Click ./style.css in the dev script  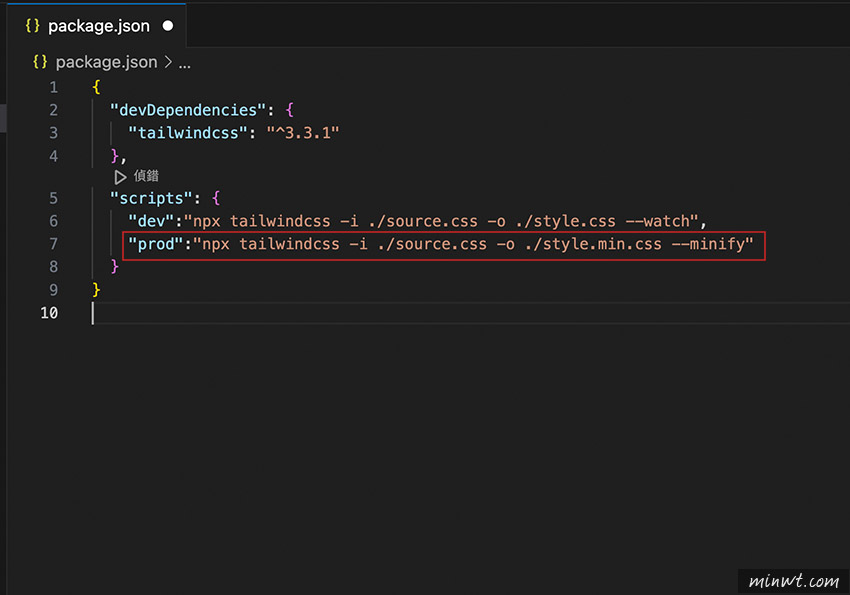(x=565, y=221)
